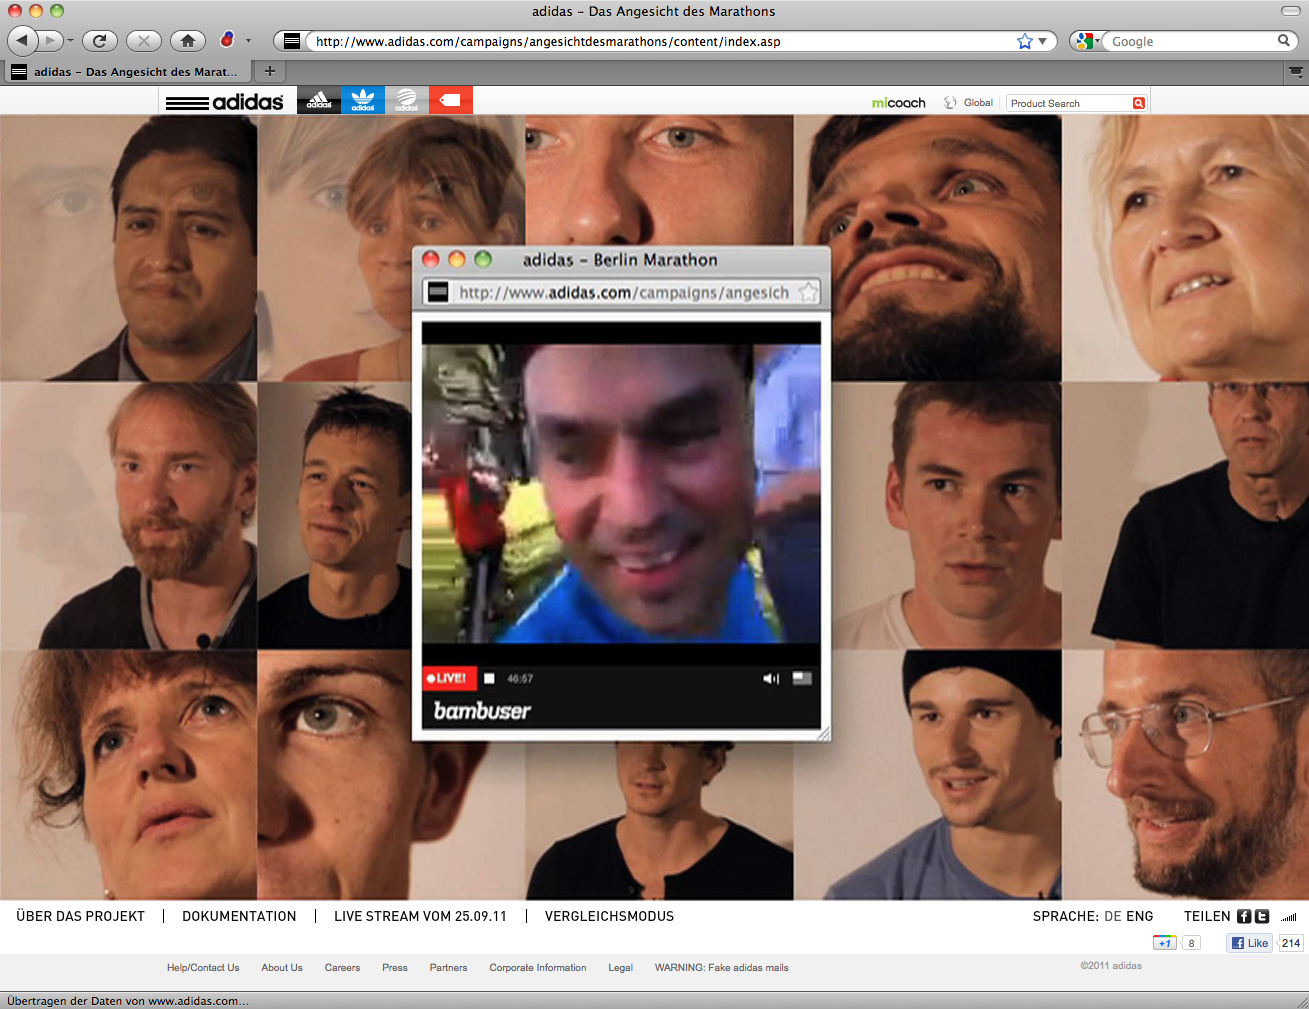This screenshot has height=1009, width=1309.
Task: Open the DOKUMENTATION section
Action: [239, 916]
